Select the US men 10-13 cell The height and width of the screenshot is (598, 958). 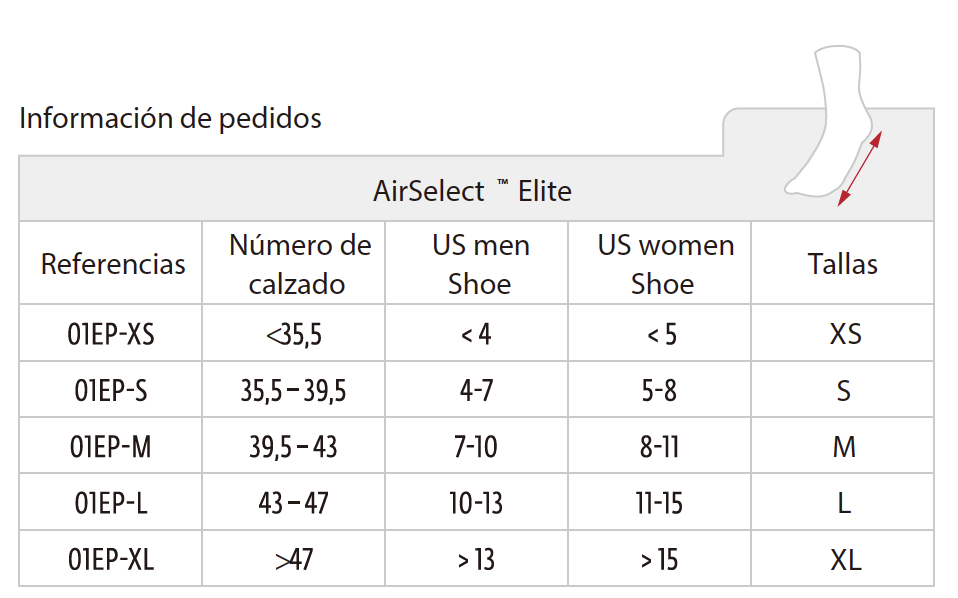(476, 503)
